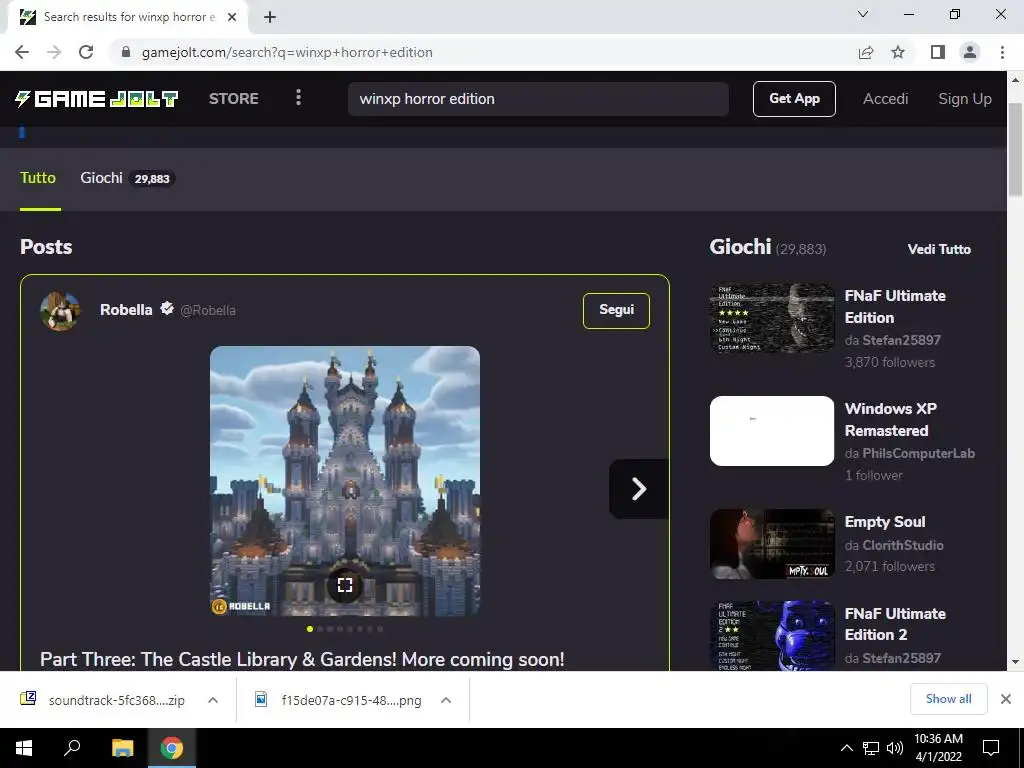Open the Empty Soul game thumbnail
The width and height of the screenshot is (1024, 768).
772,544
